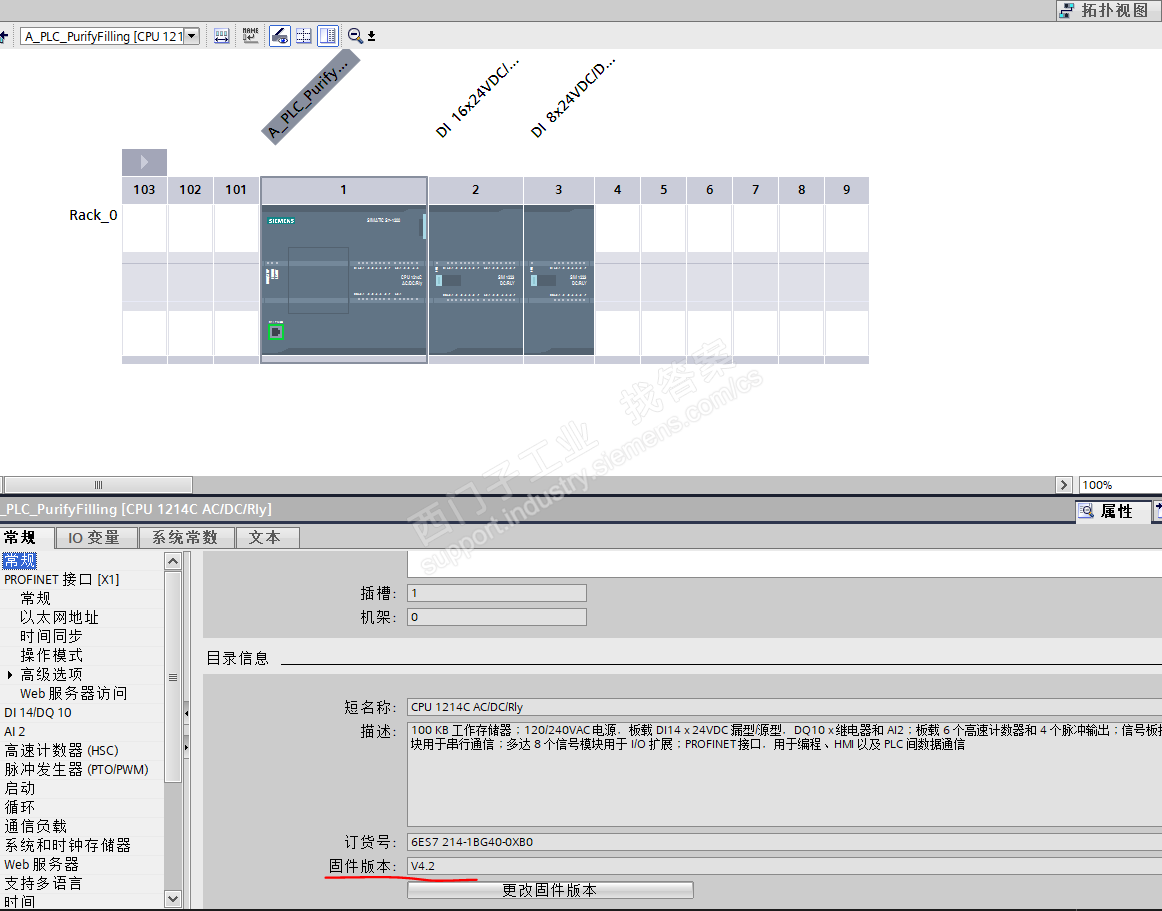Select highlighted 常规 tree item
Viewport: 1162px width, 911px height.
[x=19, y=560]
